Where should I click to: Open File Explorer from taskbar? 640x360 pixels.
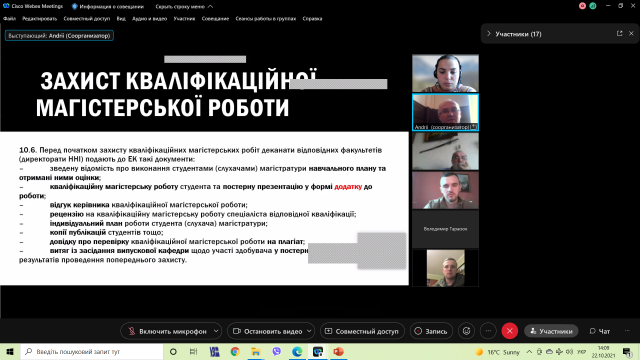pyautogui.click(x=256, y=351)
